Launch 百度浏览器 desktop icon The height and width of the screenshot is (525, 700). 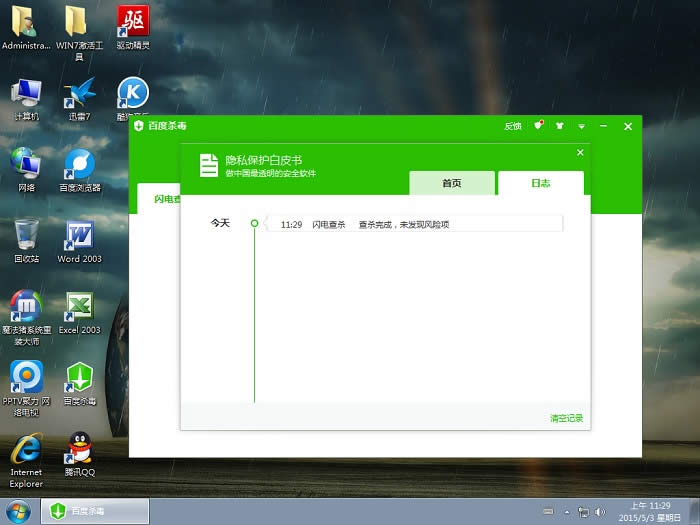pos(80,166)
